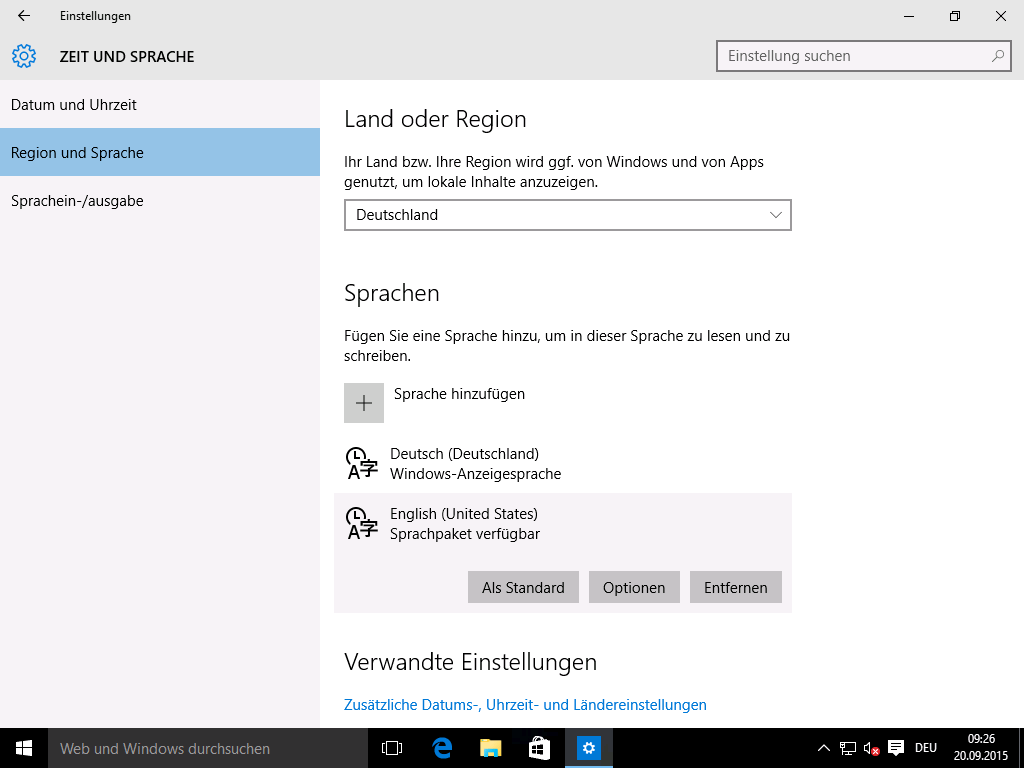1024x768 pixels.
Task: Click the plus icon to add a language
Action: coord(364,403)
